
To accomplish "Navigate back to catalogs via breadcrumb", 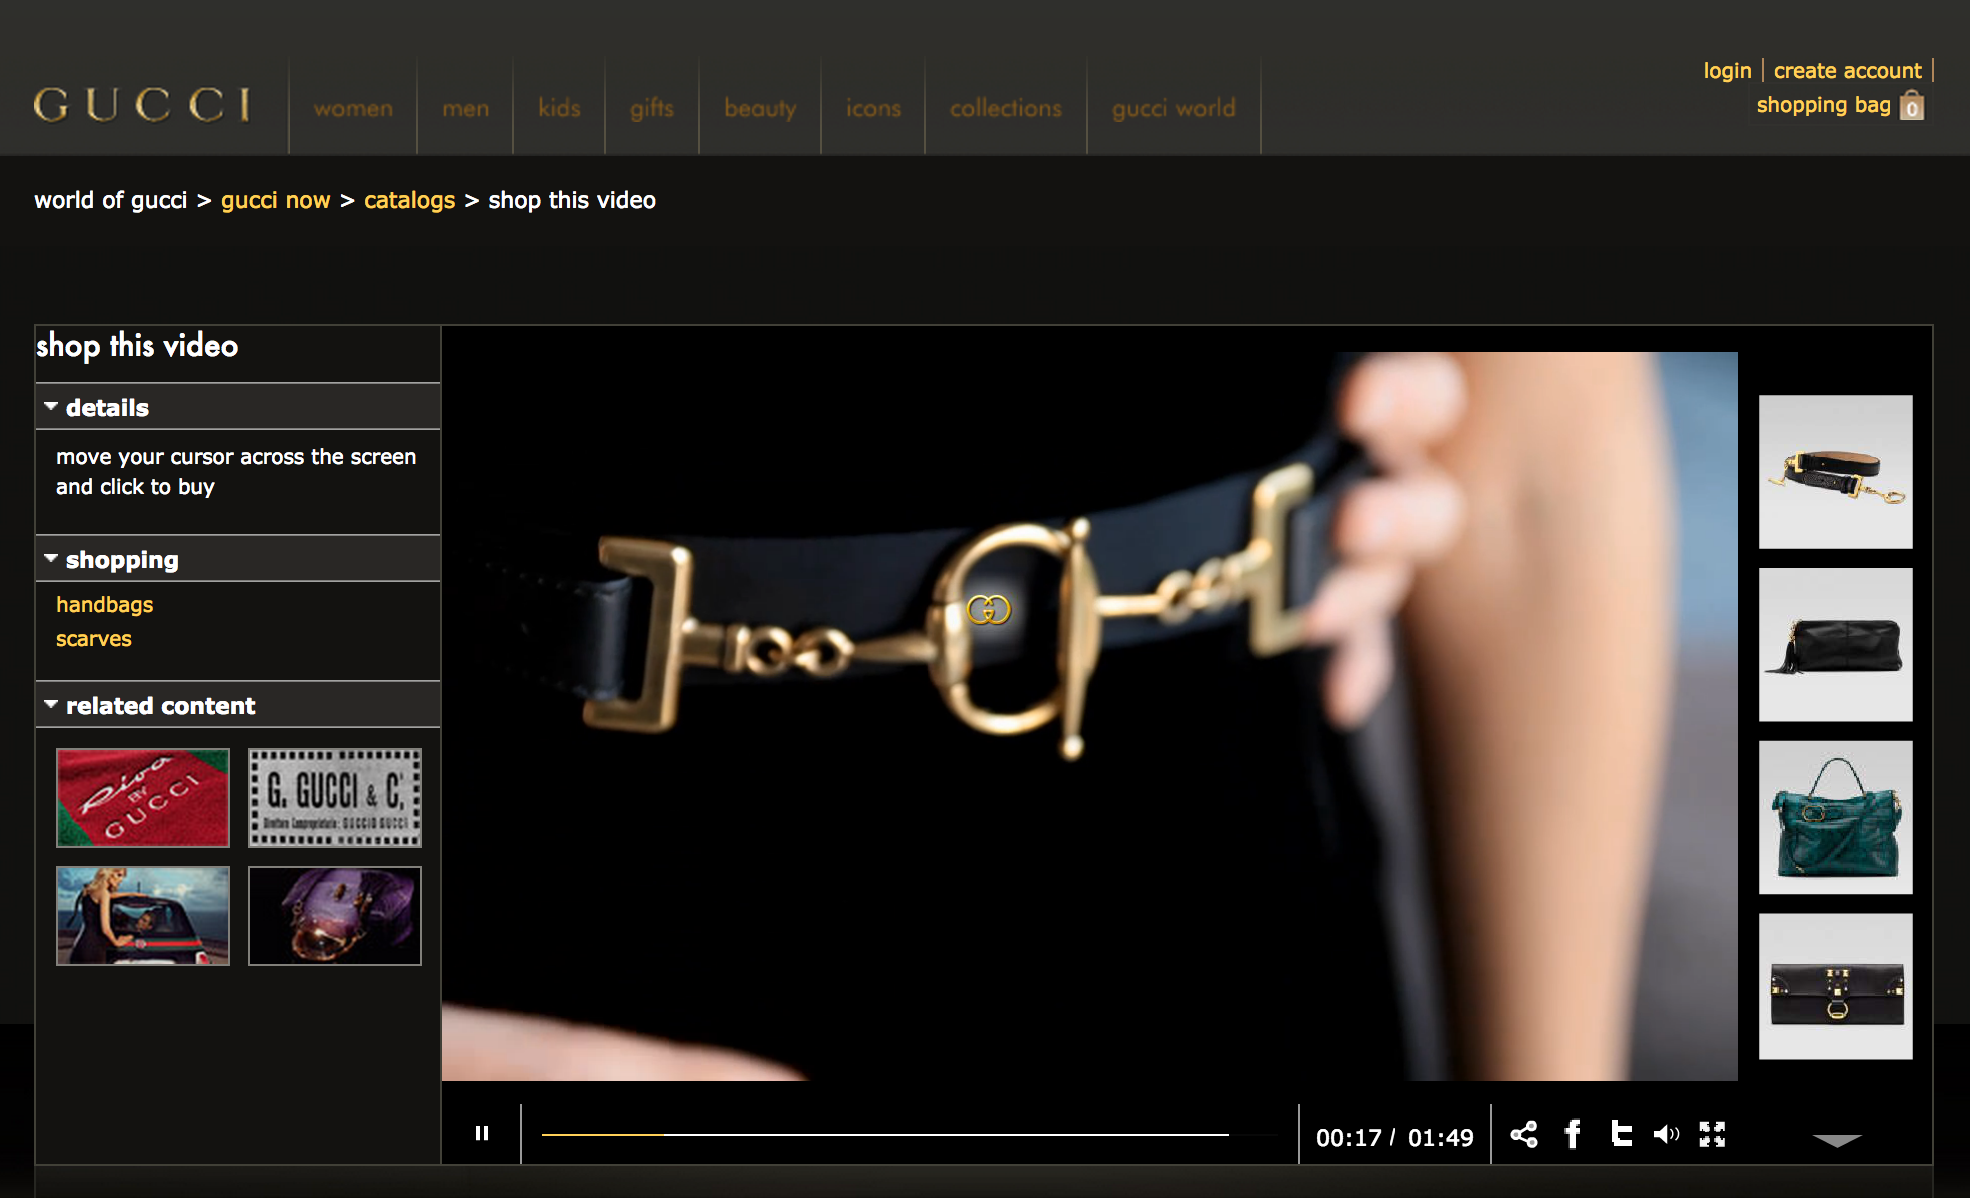I will (409, 200).
